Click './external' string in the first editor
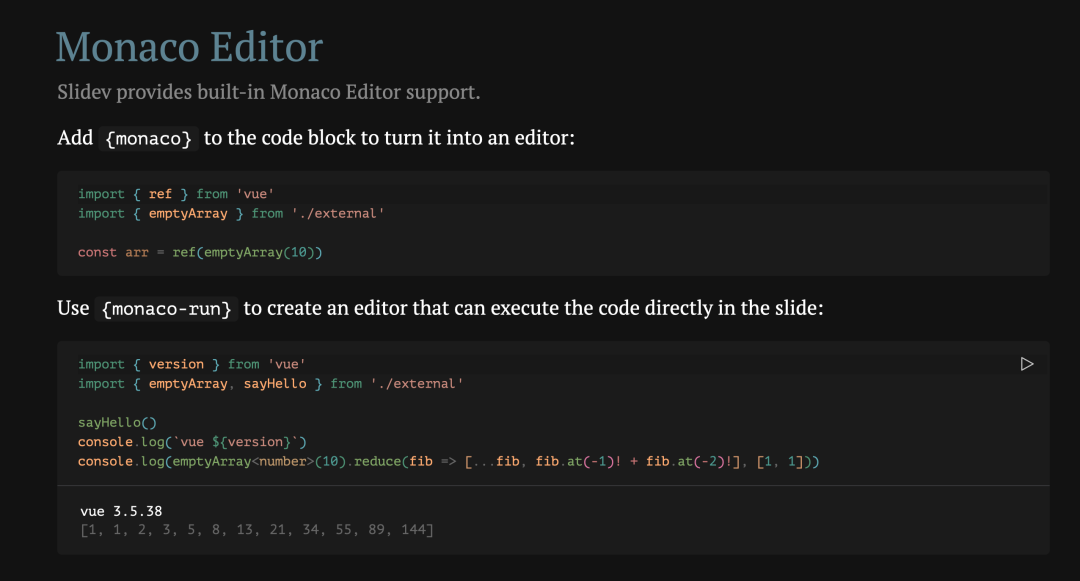This screenshot has height=581, width=1080. (x=338, y=213)
